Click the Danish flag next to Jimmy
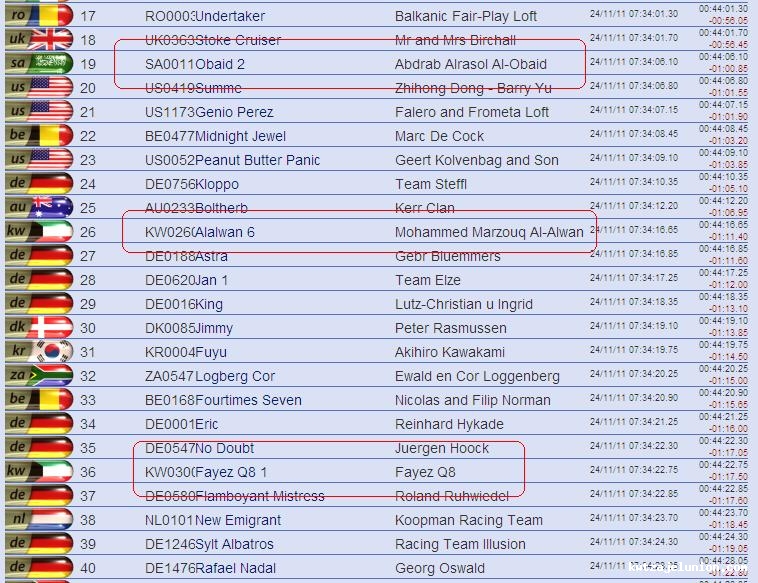The height and width of the screenshot is (583, 758). (x=50, y=328)
